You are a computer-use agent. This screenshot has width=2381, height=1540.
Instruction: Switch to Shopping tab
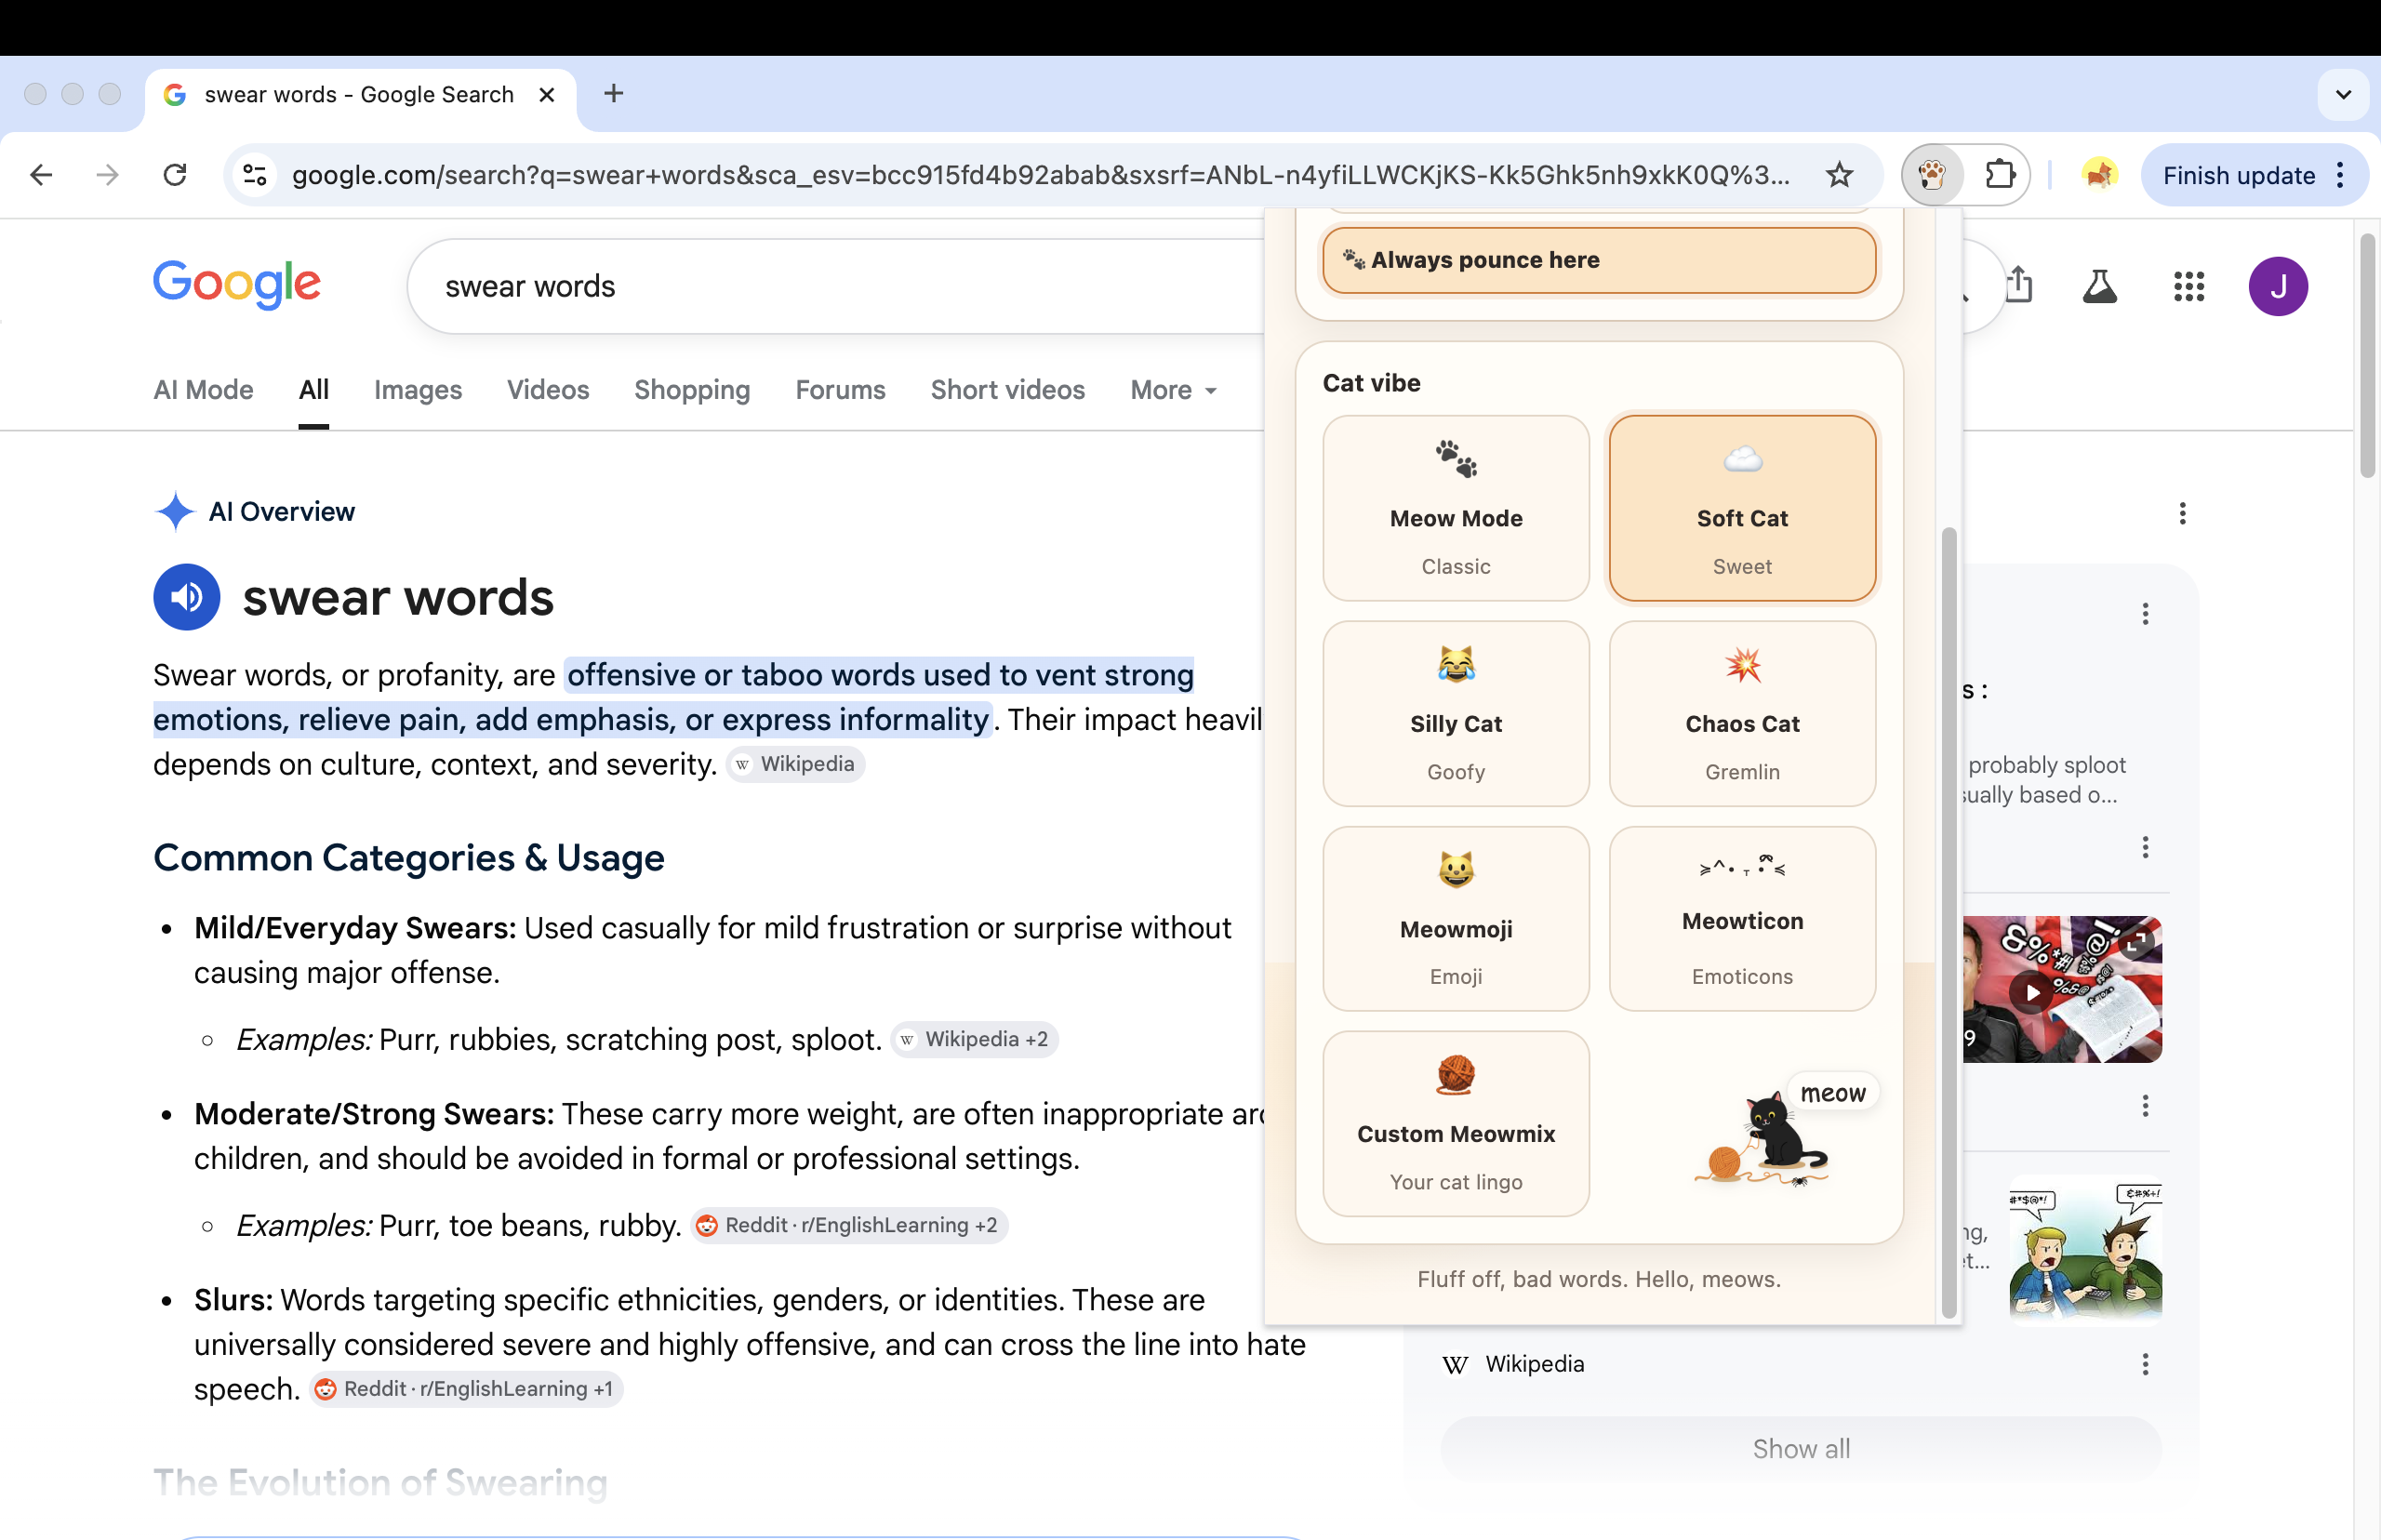[x=692, y=390]
